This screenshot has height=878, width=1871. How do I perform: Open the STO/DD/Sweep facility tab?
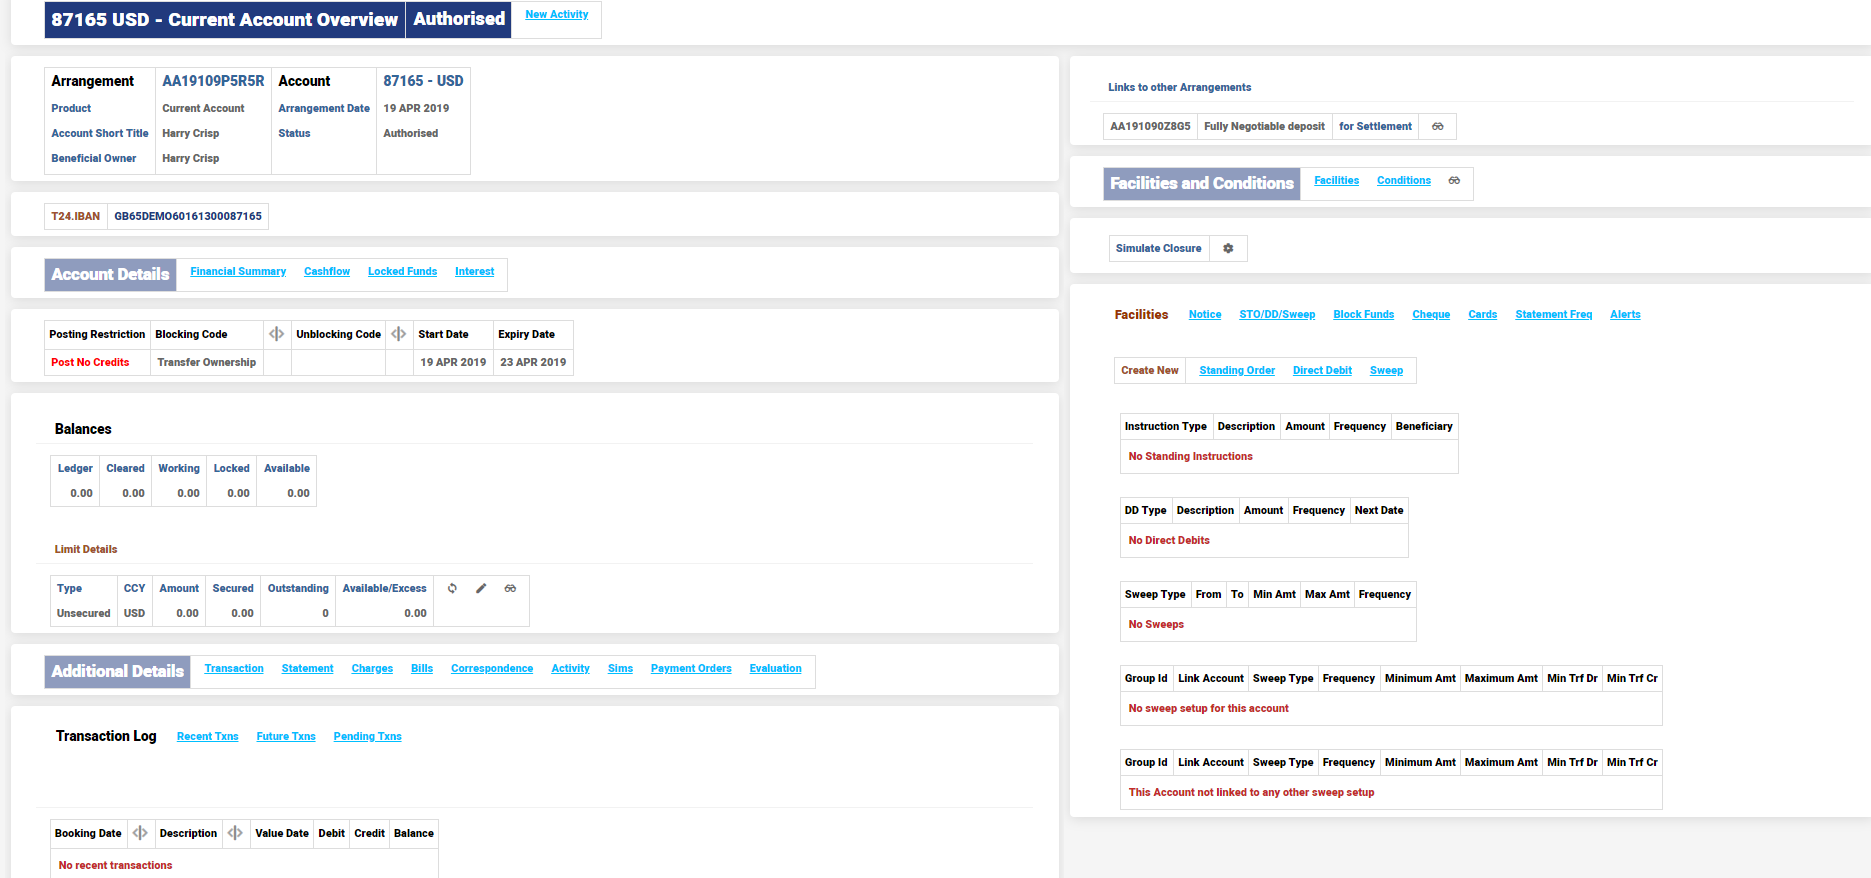pyautogui.click(x=1277, y=315)
